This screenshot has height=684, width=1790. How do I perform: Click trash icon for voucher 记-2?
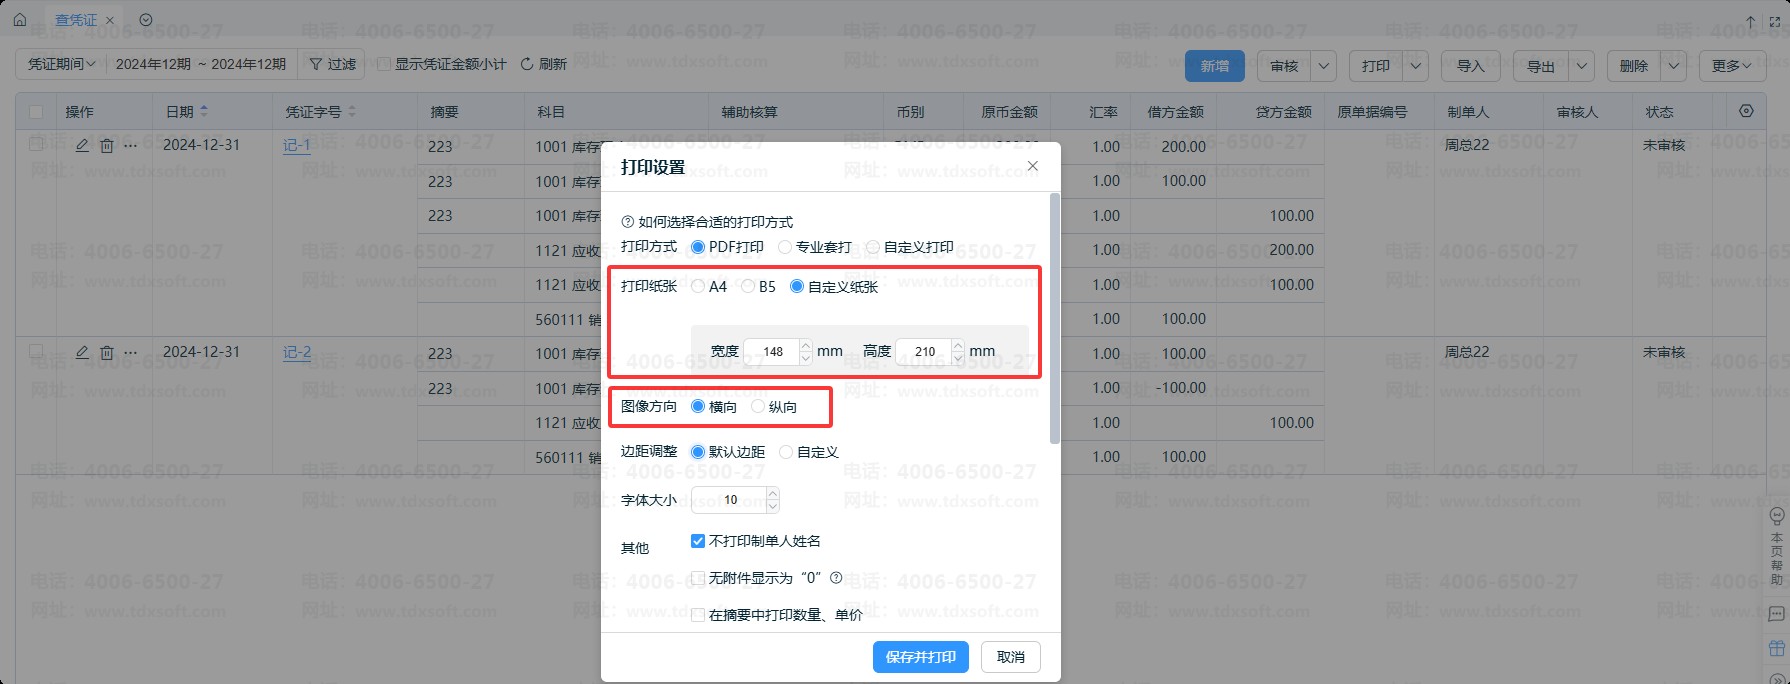tap(107, 353)
